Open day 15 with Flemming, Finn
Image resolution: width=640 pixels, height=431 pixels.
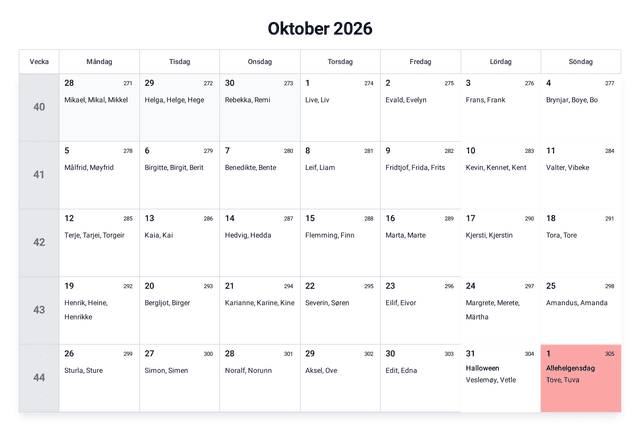(340, 242)
